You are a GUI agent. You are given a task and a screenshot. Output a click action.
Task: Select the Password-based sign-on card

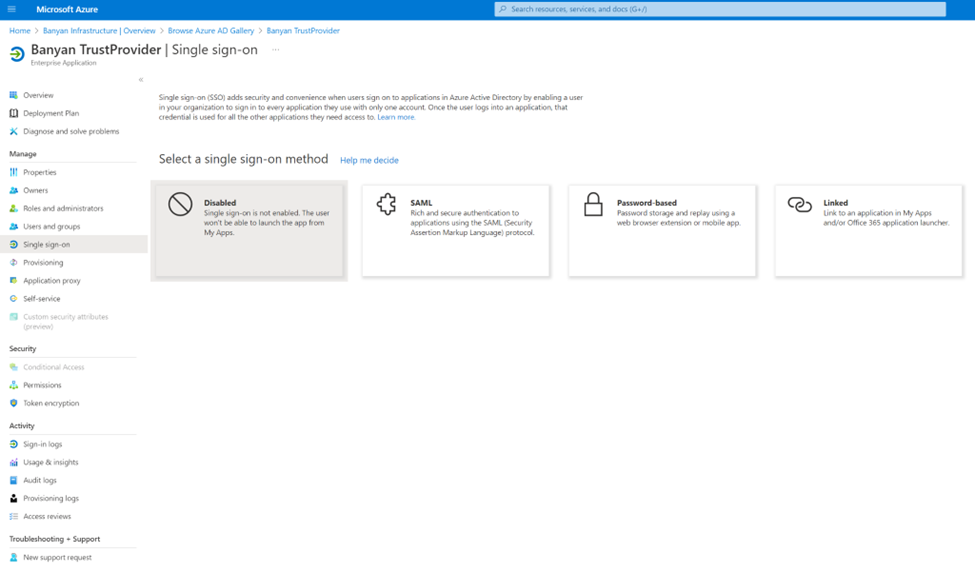point(662,231)
